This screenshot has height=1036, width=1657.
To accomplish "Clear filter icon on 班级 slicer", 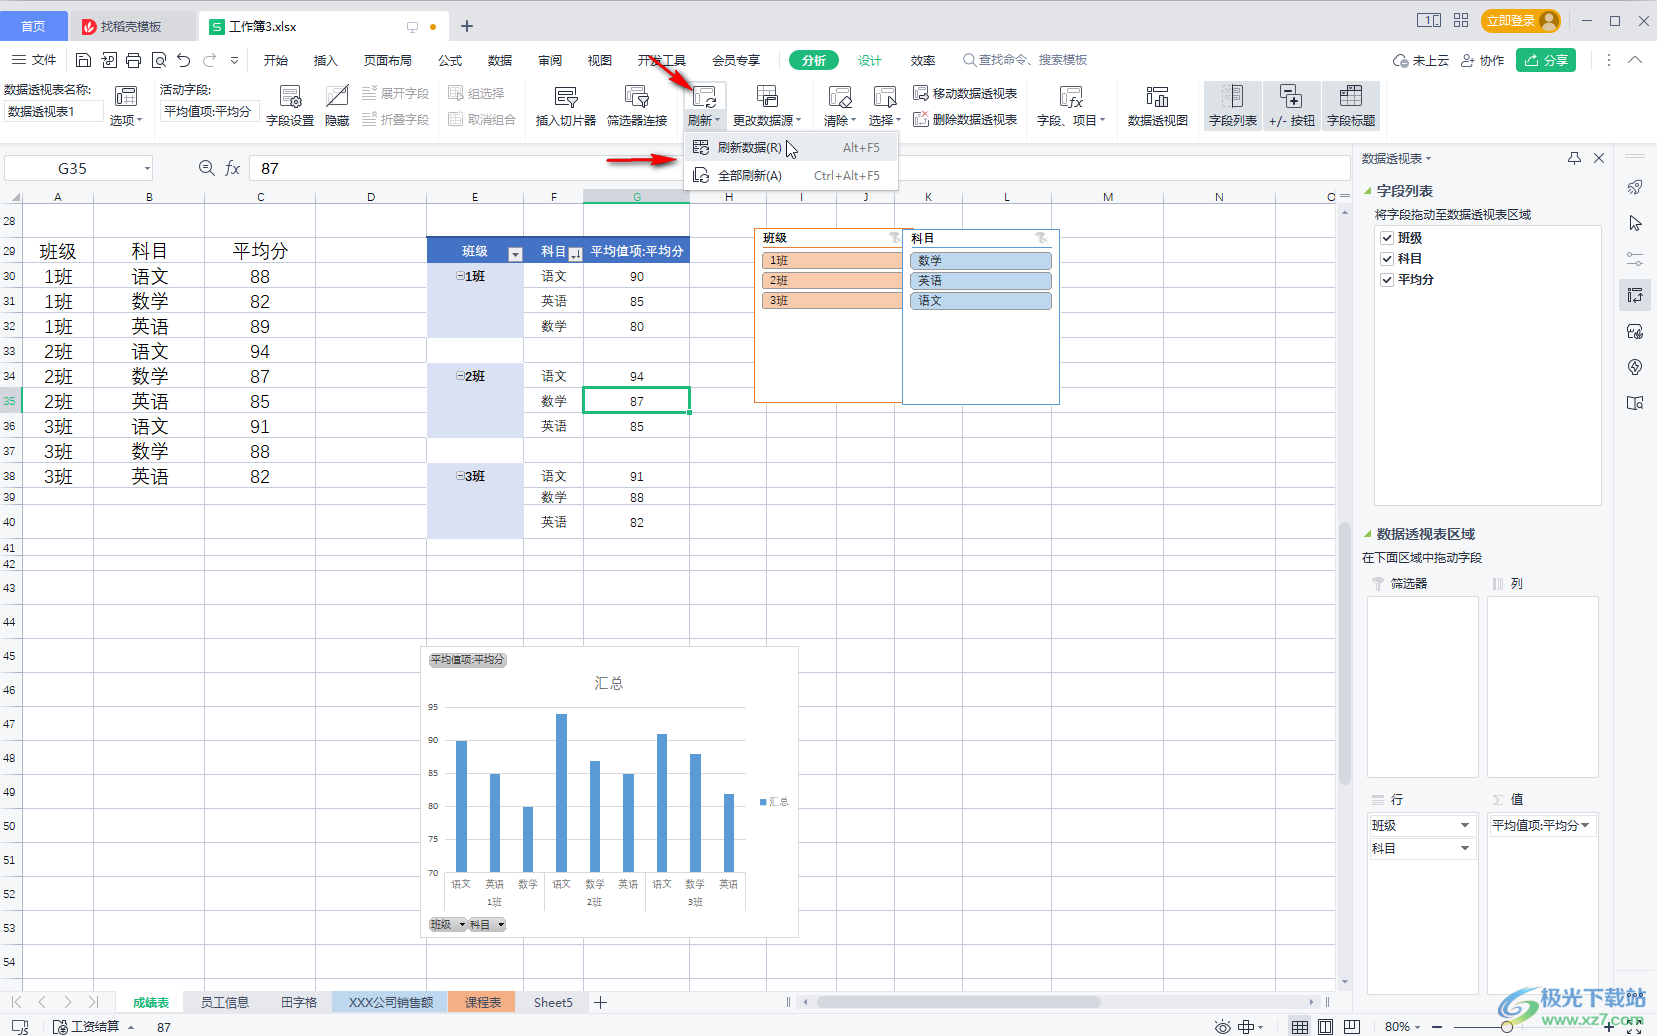I will click(x=894, y=238).
